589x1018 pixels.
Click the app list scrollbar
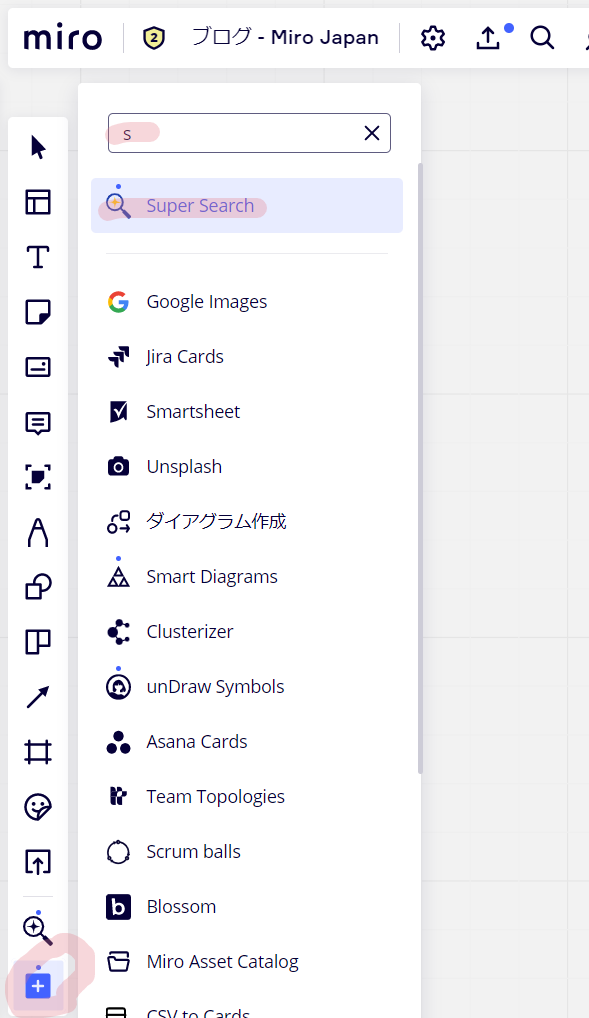point(420,467)
